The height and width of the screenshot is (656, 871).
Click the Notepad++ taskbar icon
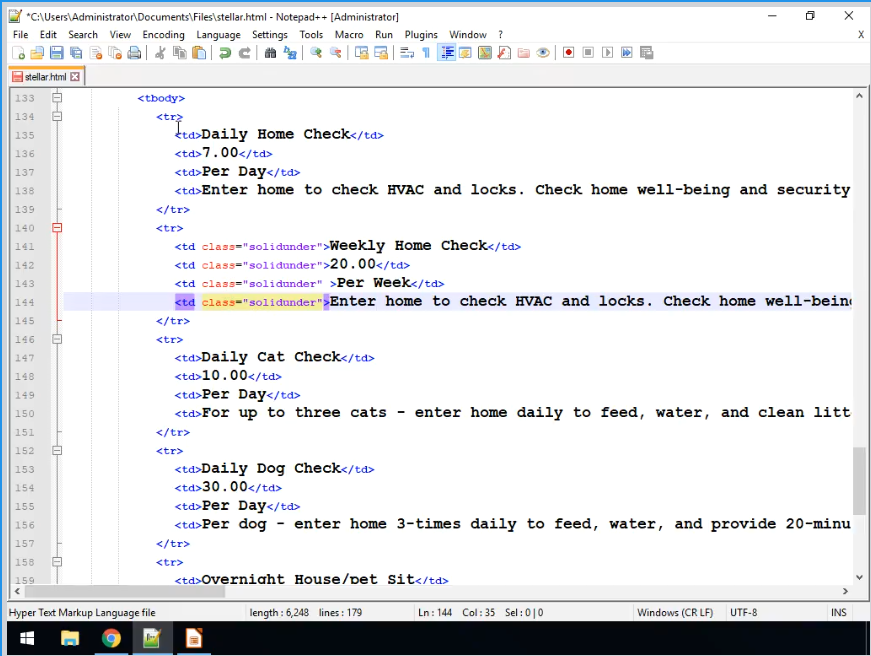click(152, 638)
